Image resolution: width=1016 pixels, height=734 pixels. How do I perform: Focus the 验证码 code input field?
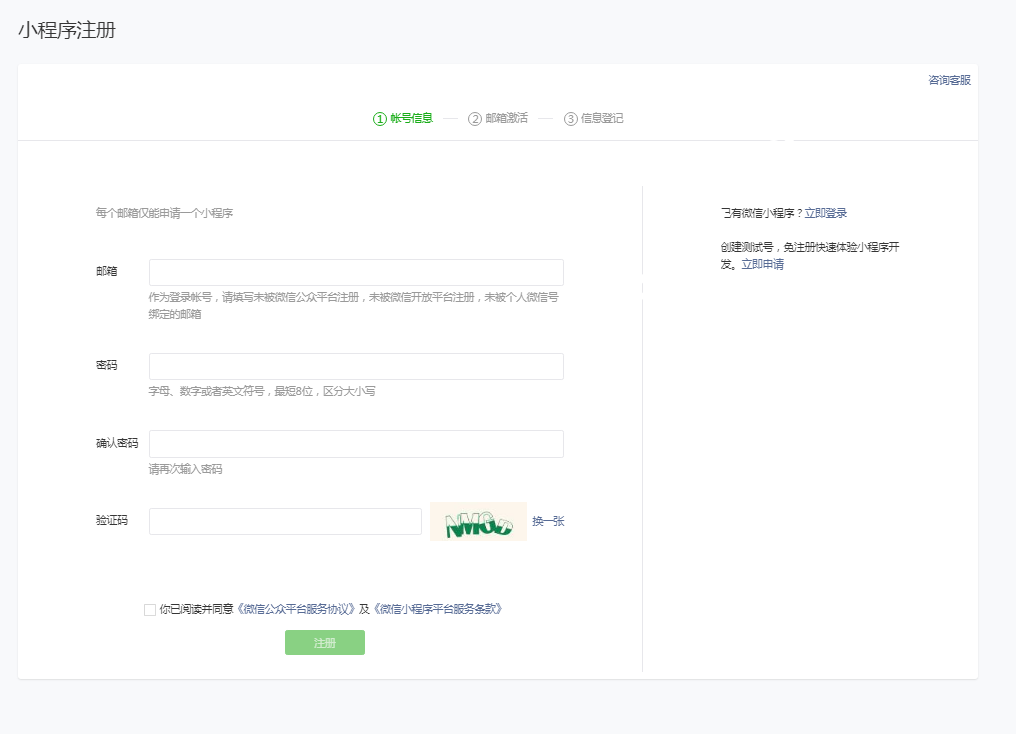[285, 522]
